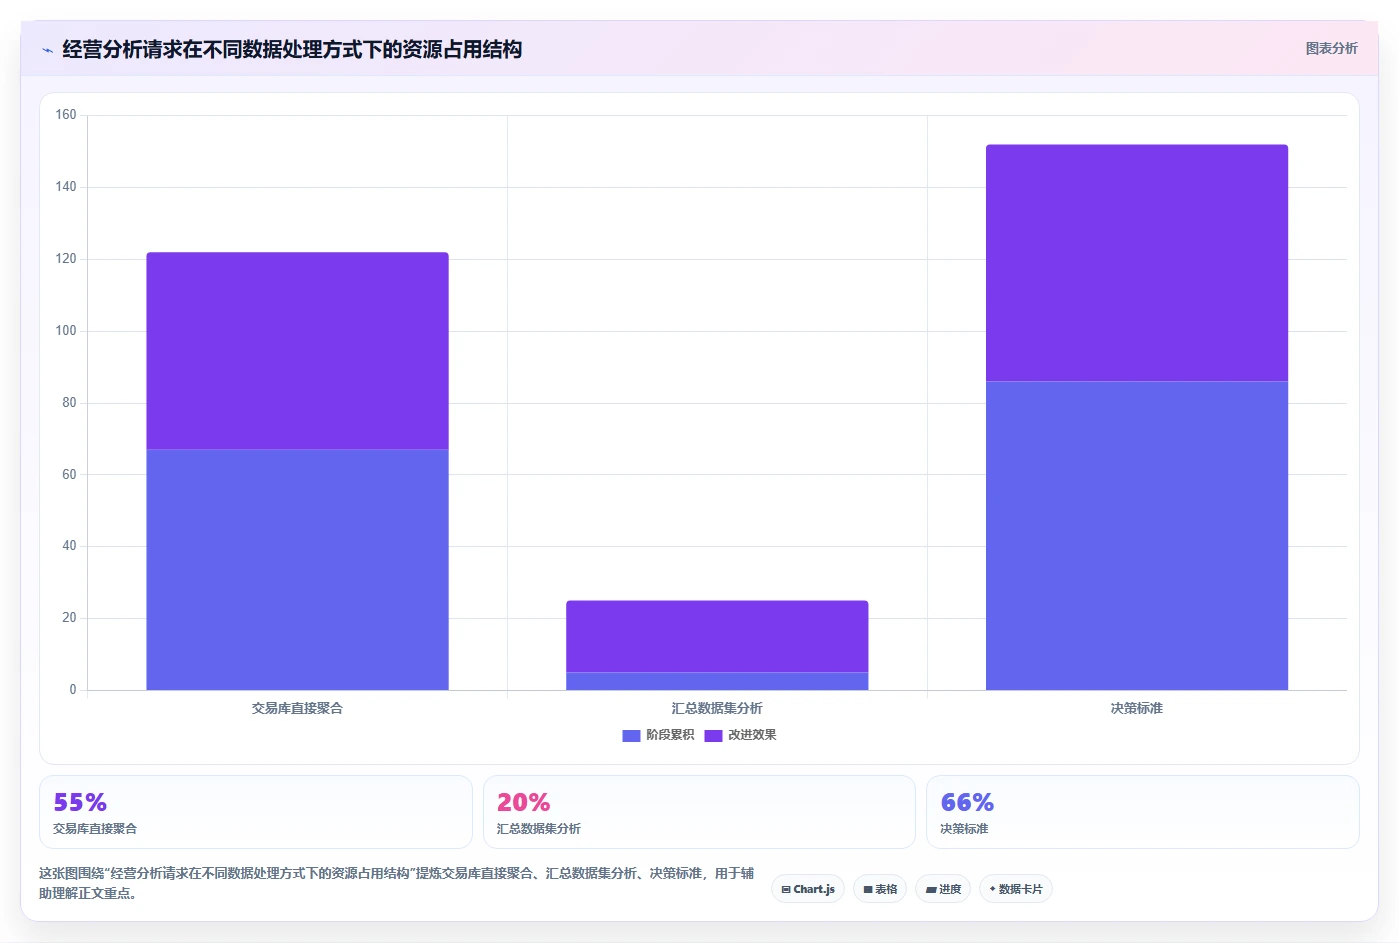Click the diamond icon in 数据卡片 tag
This screenshot has height=943, width=1399.
coord(992,889)
